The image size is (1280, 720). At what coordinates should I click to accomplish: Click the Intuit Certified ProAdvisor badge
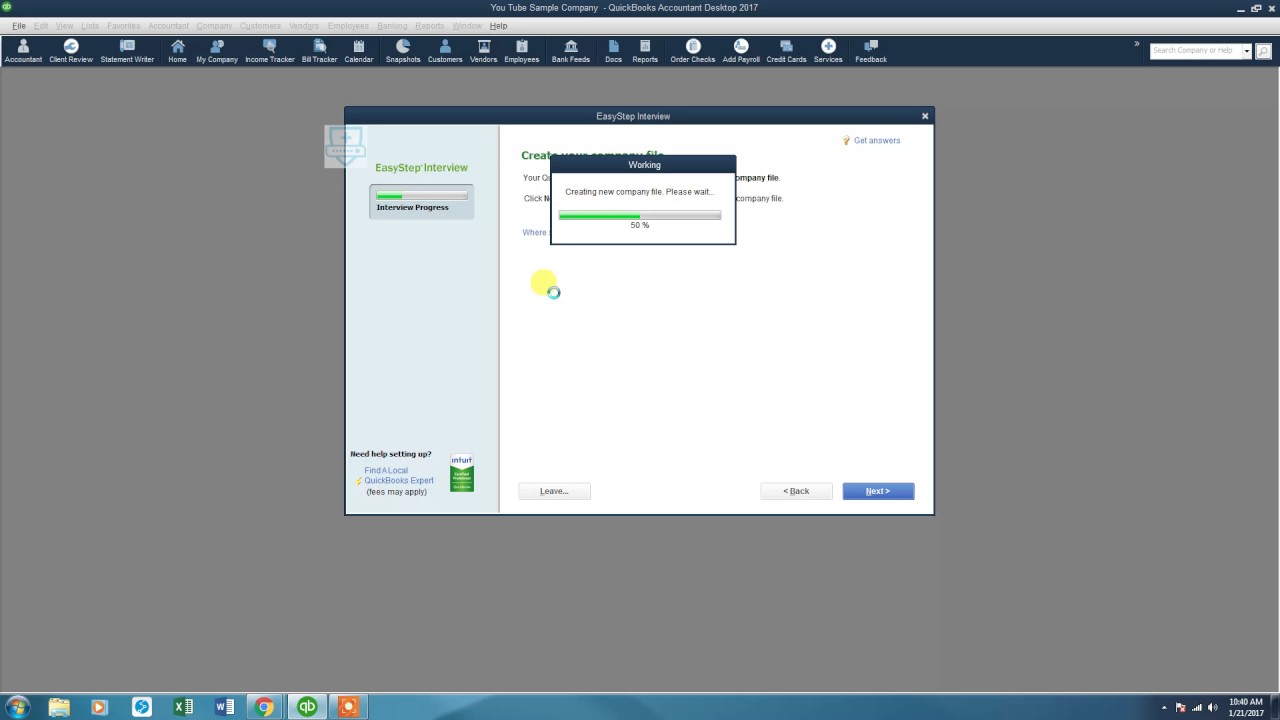point(462,473)
